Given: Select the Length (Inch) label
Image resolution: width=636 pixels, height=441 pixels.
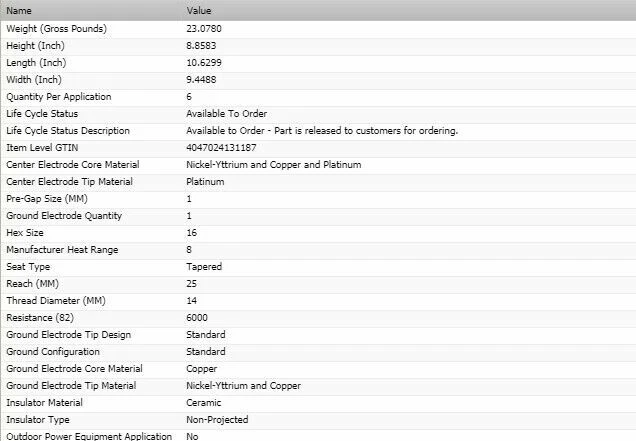Looking at the screenshot, I should pyautogui.click(x=36, y=63).
